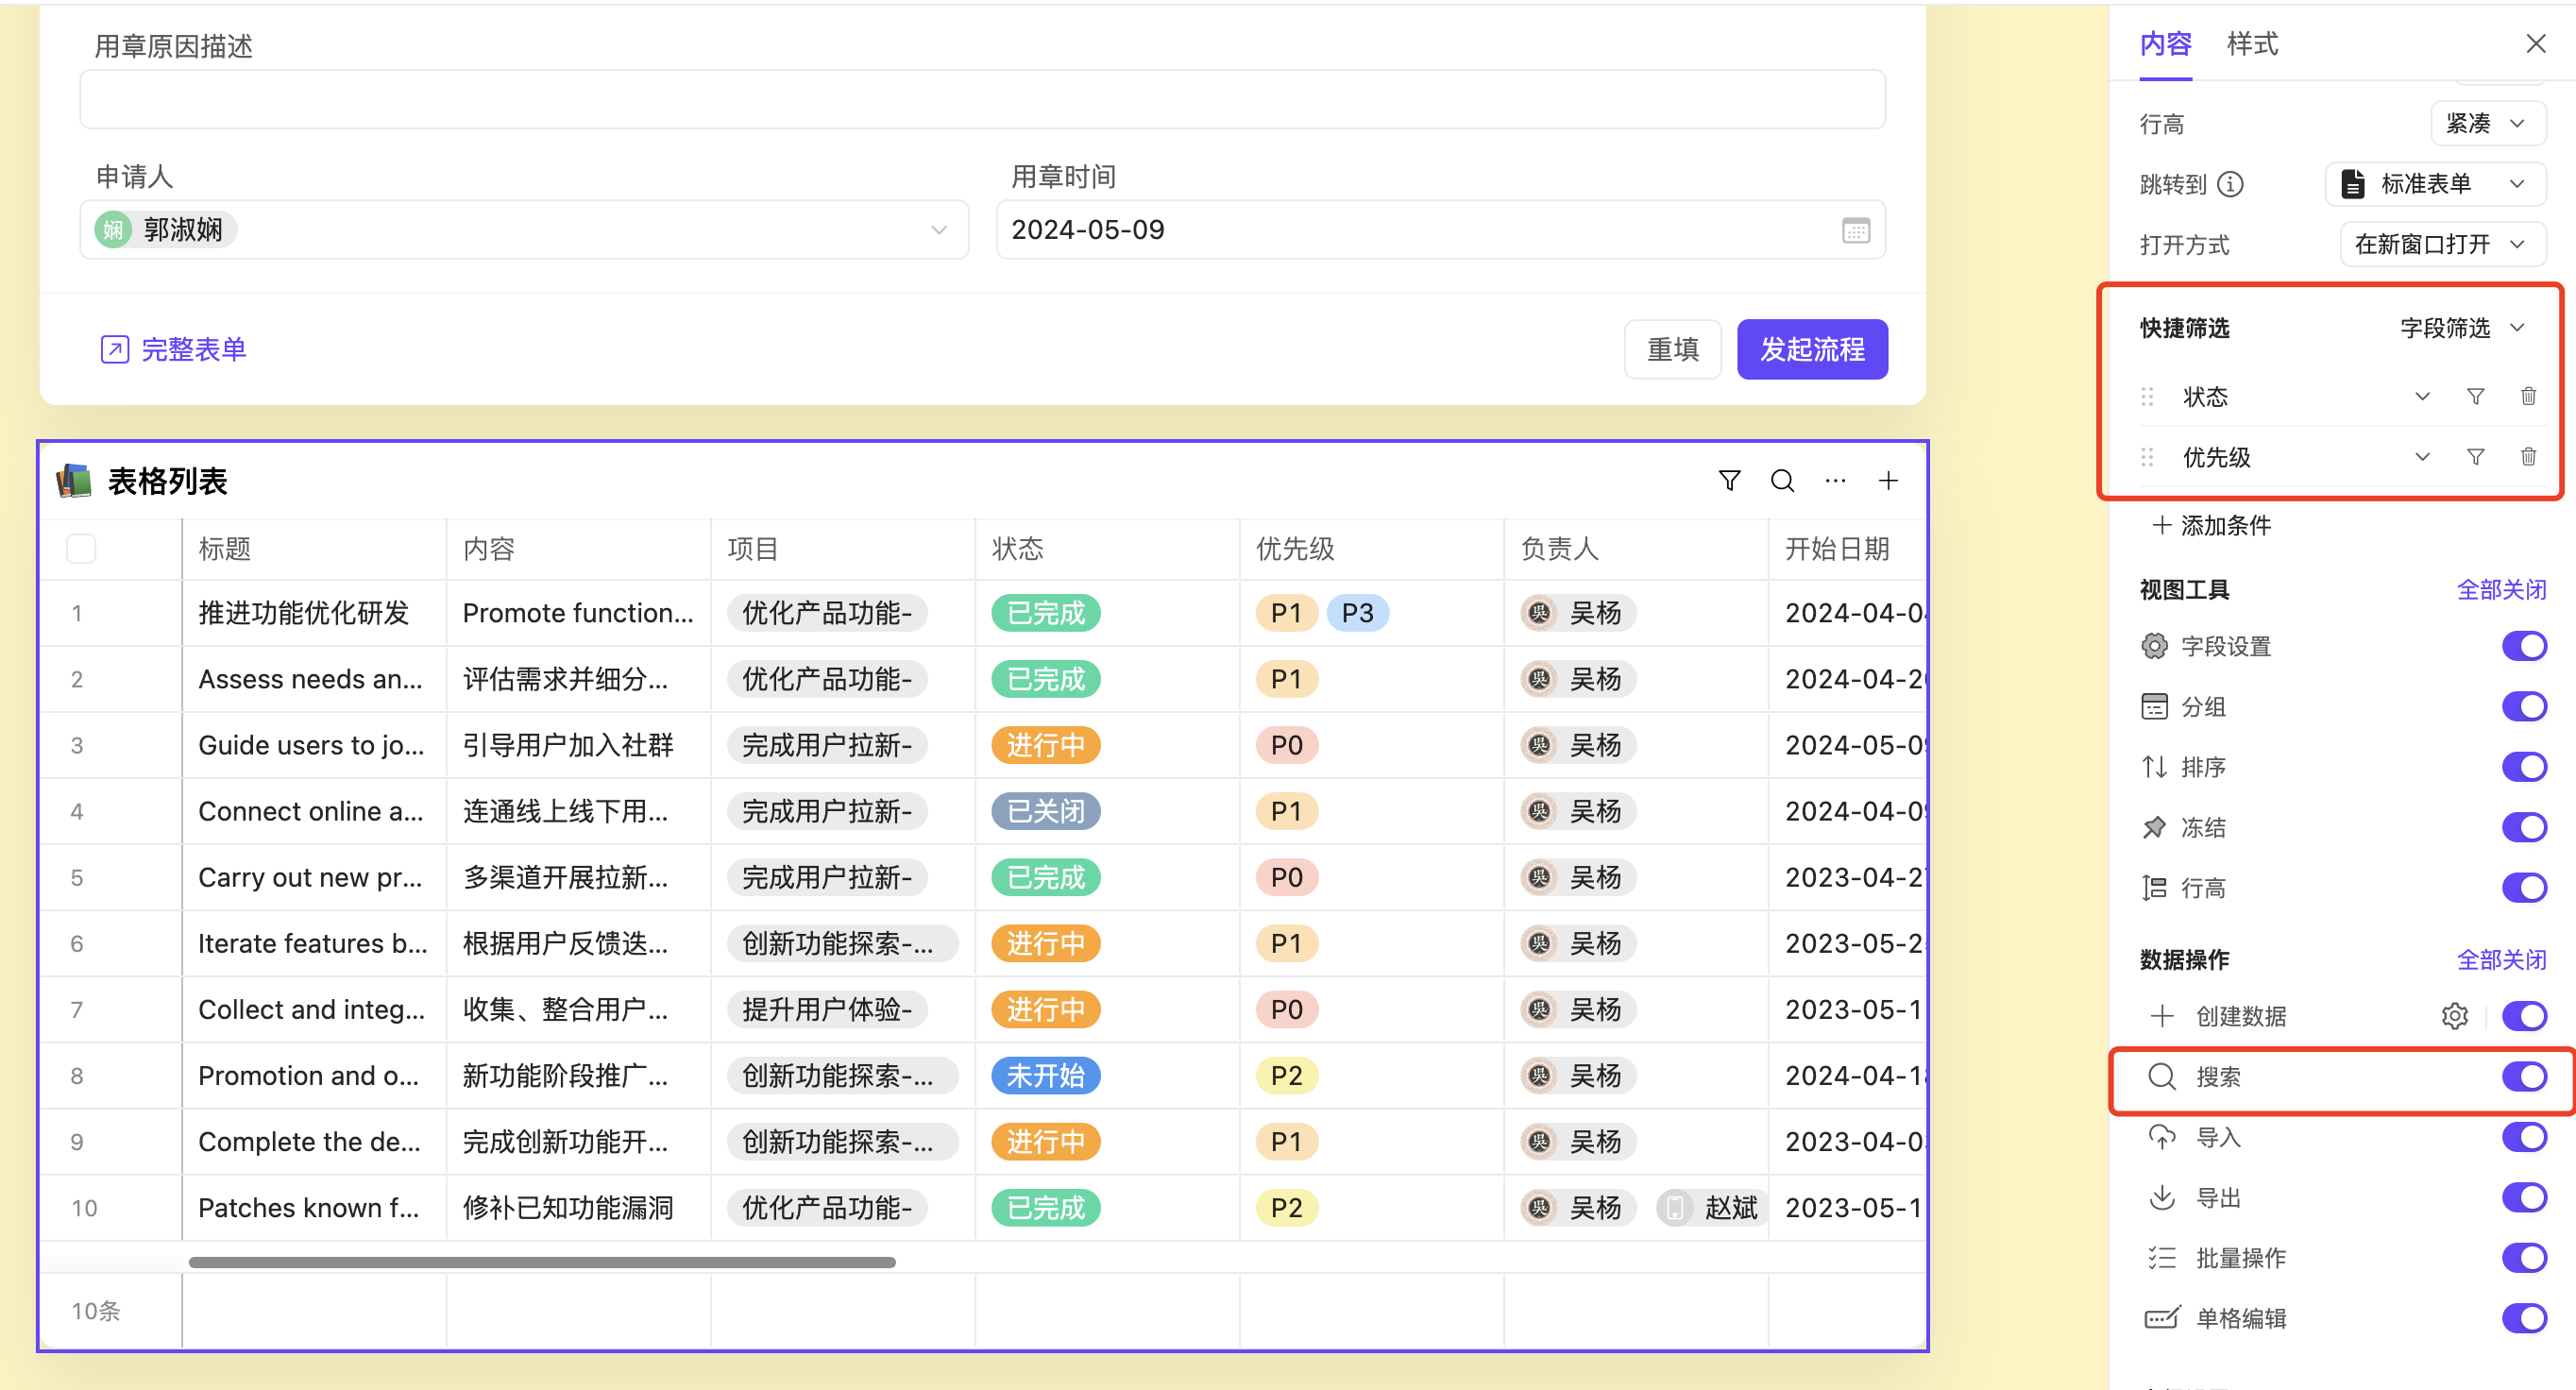Open the 申请人 dropdown
This screenshot has height=1390, width=2576.
point(524,230)
